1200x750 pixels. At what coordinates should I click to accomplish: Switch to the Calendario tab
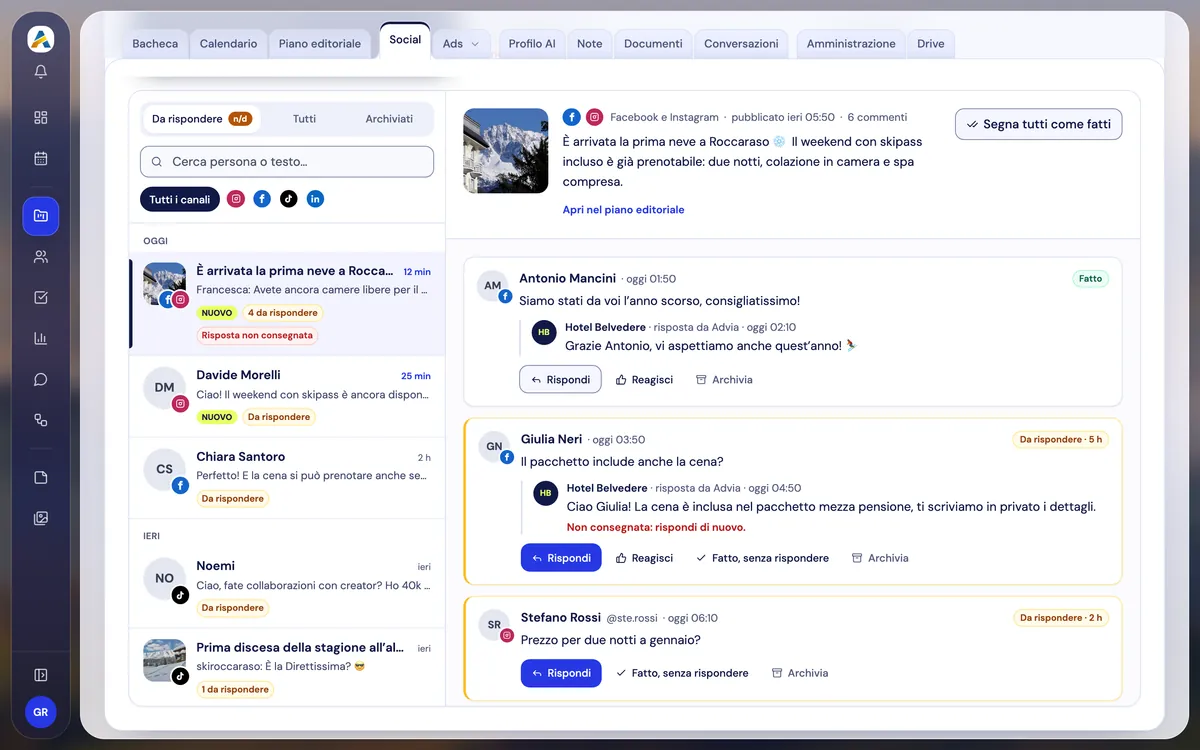(228, 44)
